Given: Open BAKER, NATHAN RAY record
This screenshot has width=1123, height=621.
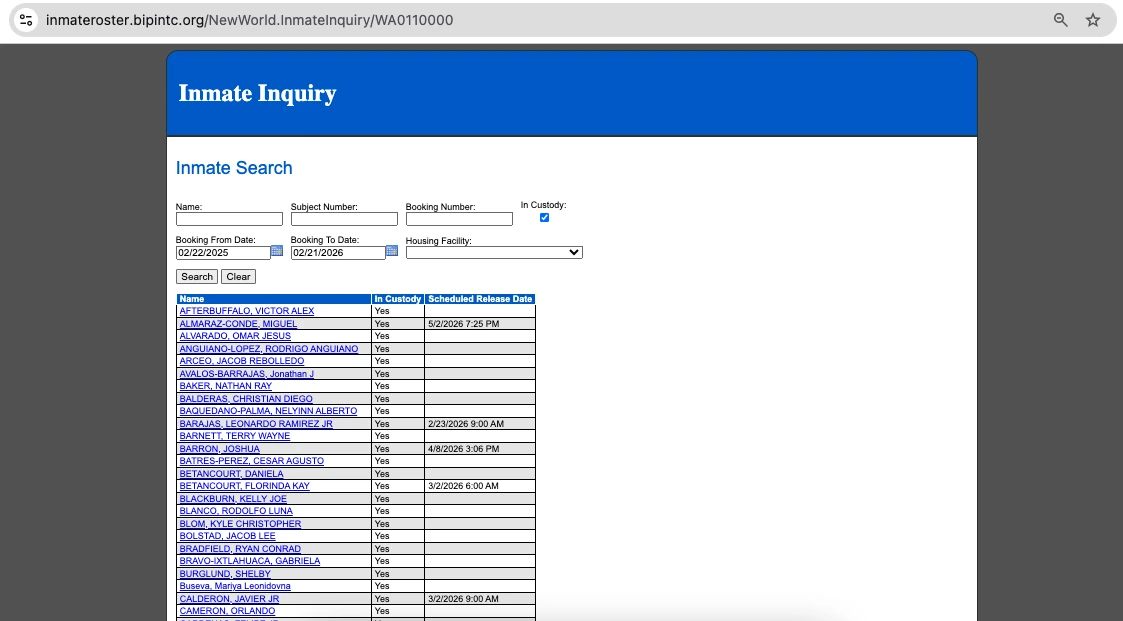Looking at the screenshot, I should tap(226, 386).
